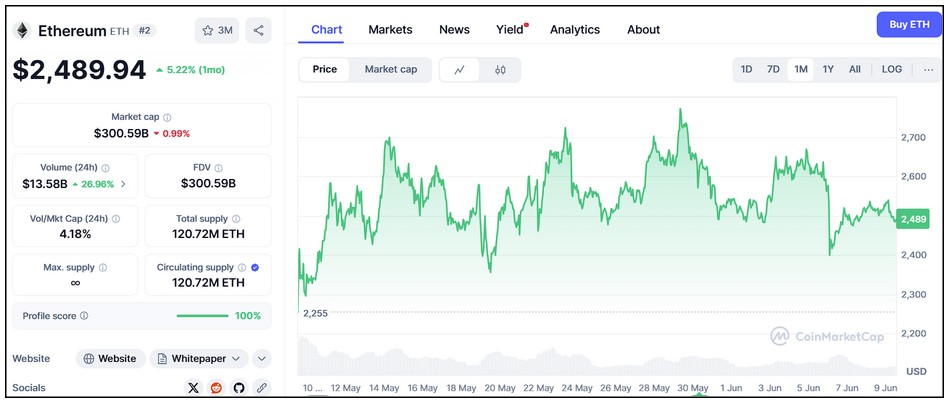The width and height of the screenshot is (947, 403).
Task: Show Profile score info icon
Action: click(84, 316)
